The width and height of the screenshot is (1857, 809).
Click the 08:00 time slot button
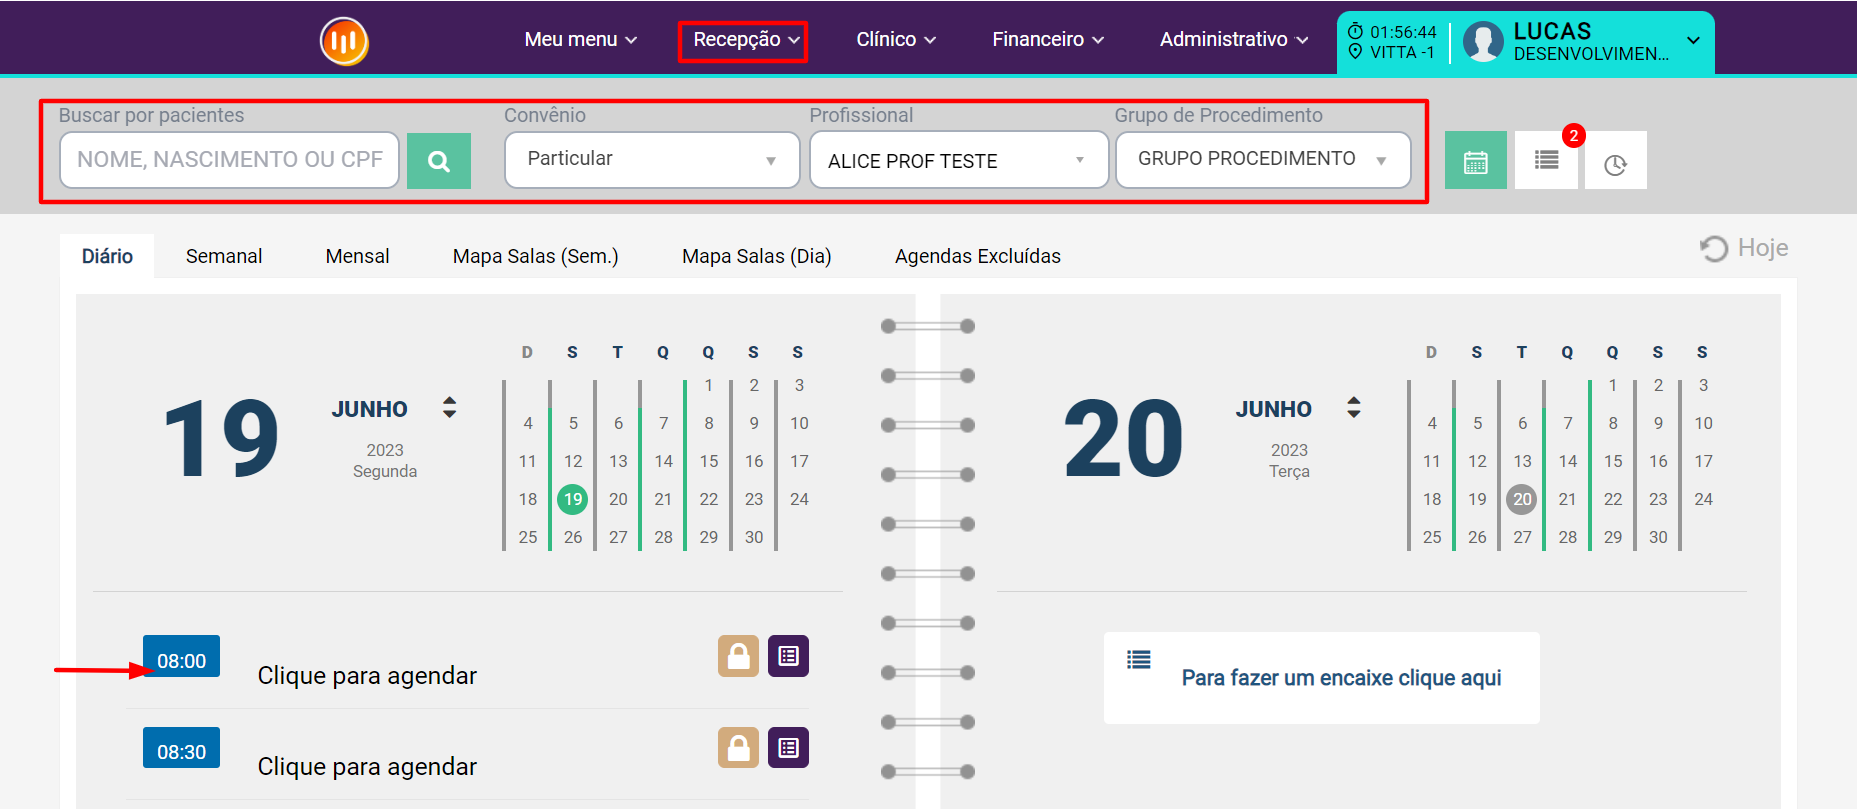[x=181, y=660]
